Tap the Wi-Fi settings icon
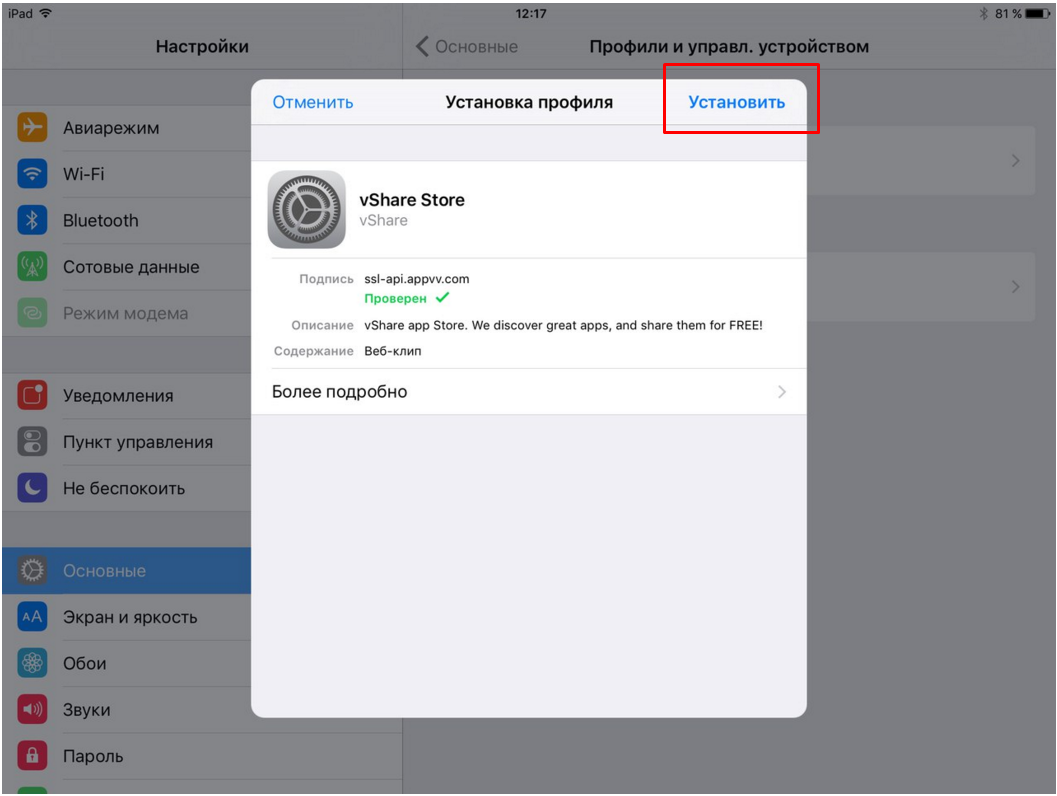1057x796 pixels. pyautogui.click(x=32, y=174)
